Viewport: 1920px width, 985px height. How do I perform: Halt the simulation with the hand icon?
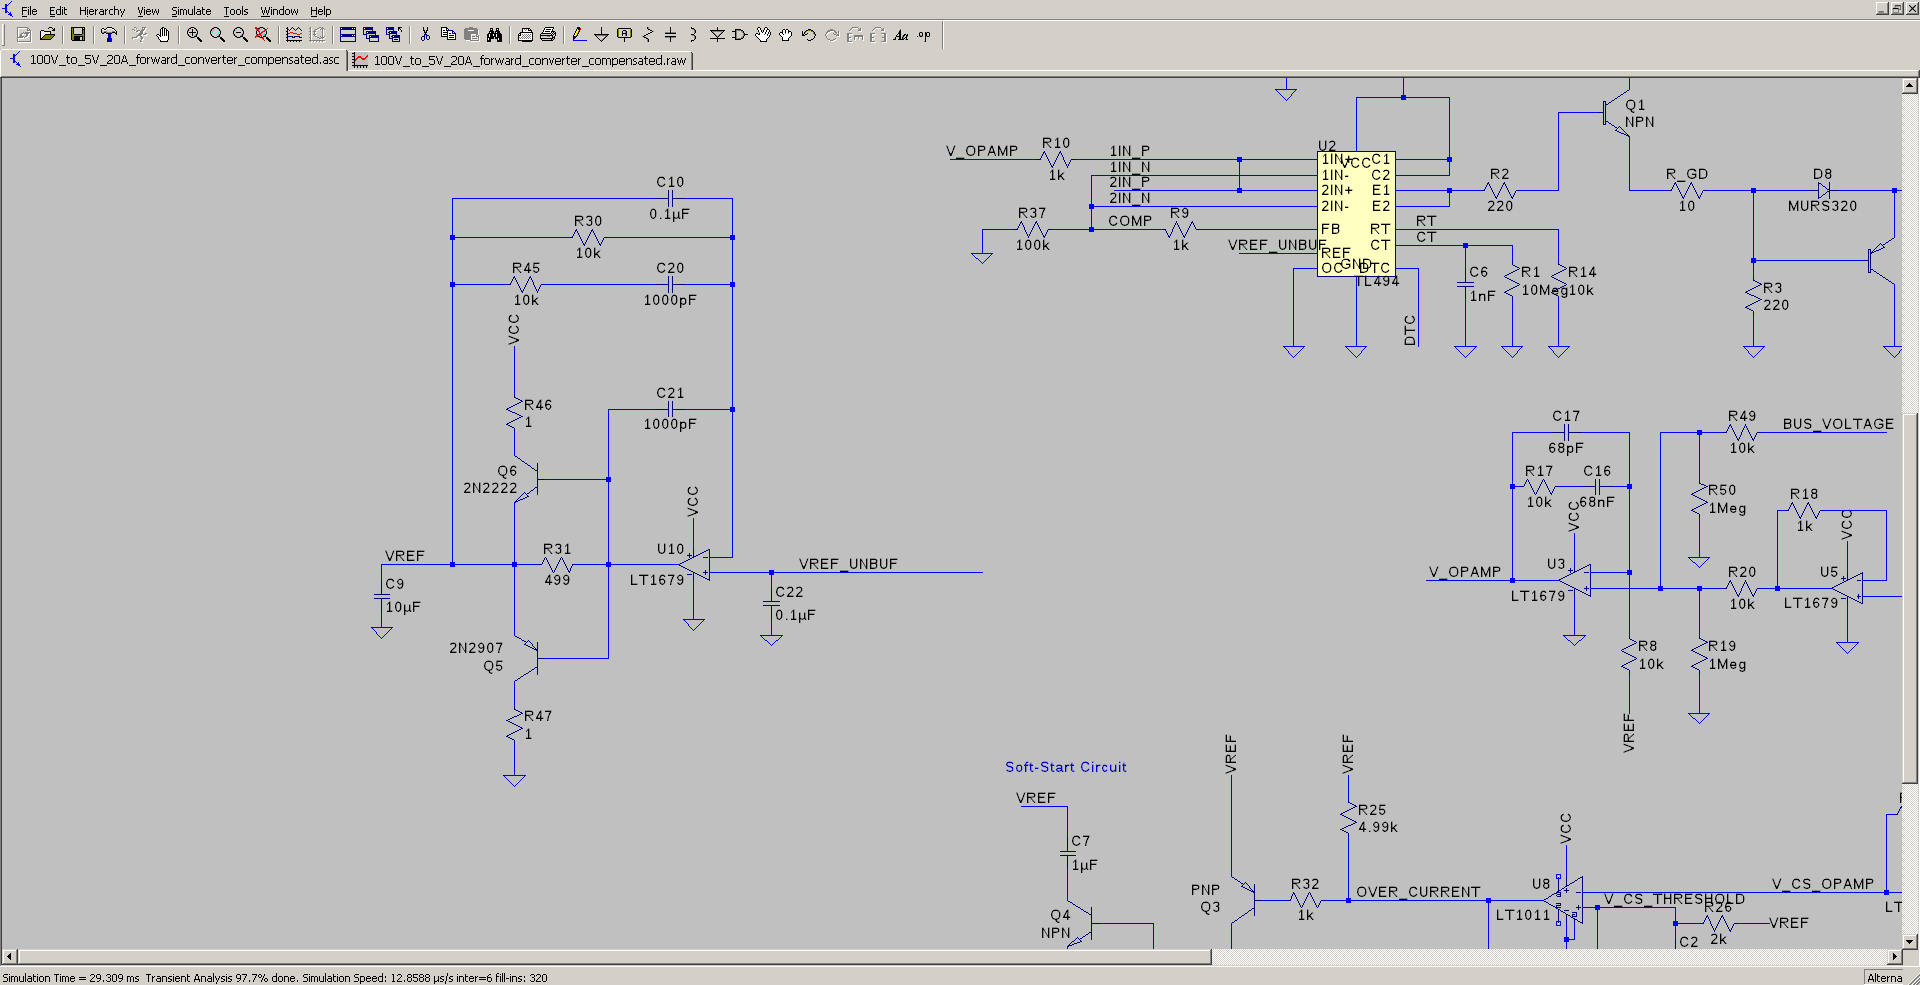(x=163, y=35)
